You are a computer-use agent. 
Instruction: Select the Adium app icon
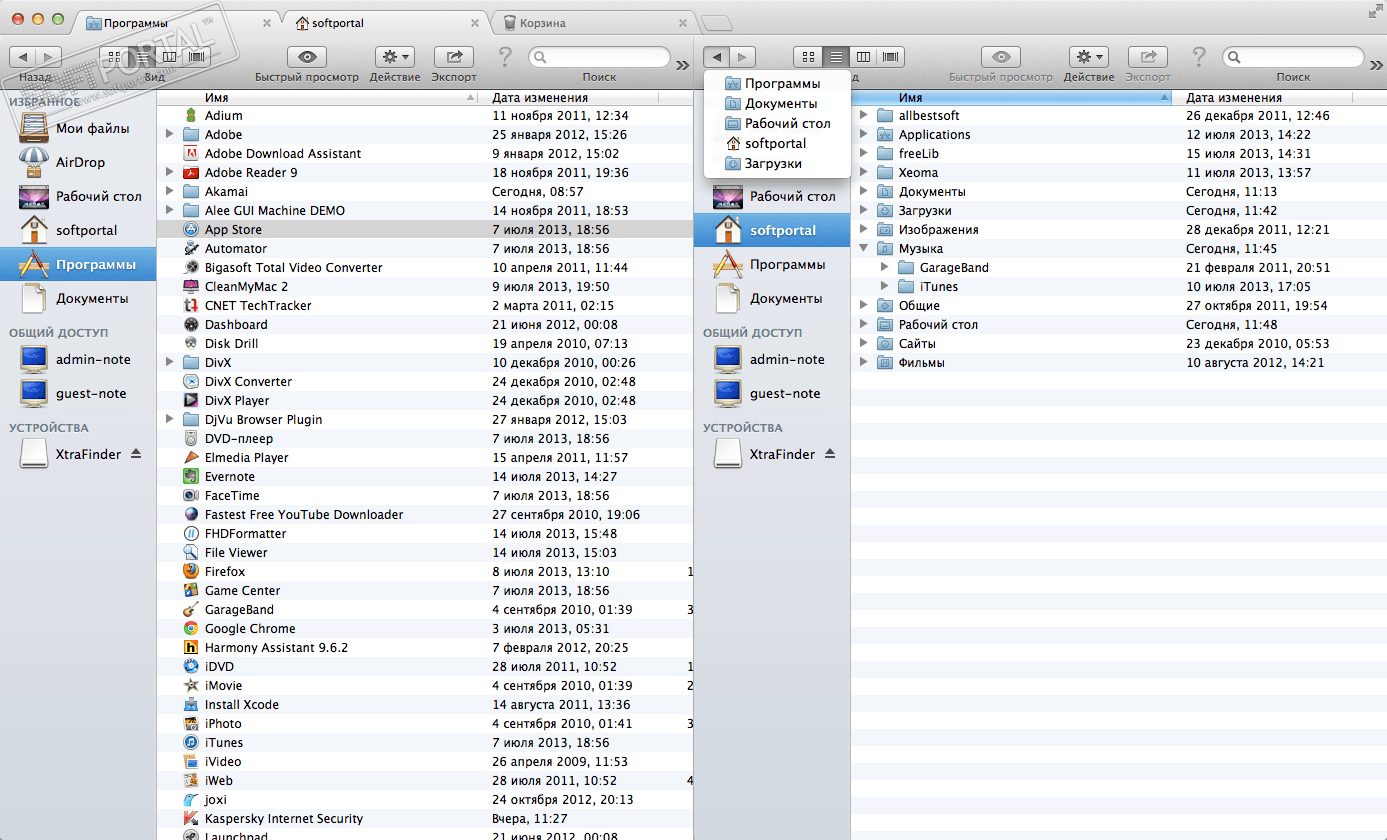coord(191,116)
